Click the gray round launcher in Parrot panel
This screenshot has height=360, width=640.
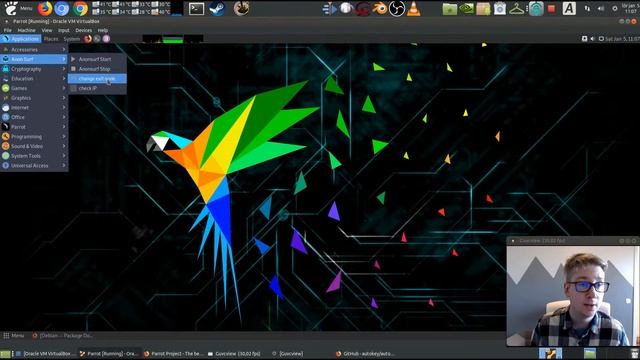pos(97,39)
